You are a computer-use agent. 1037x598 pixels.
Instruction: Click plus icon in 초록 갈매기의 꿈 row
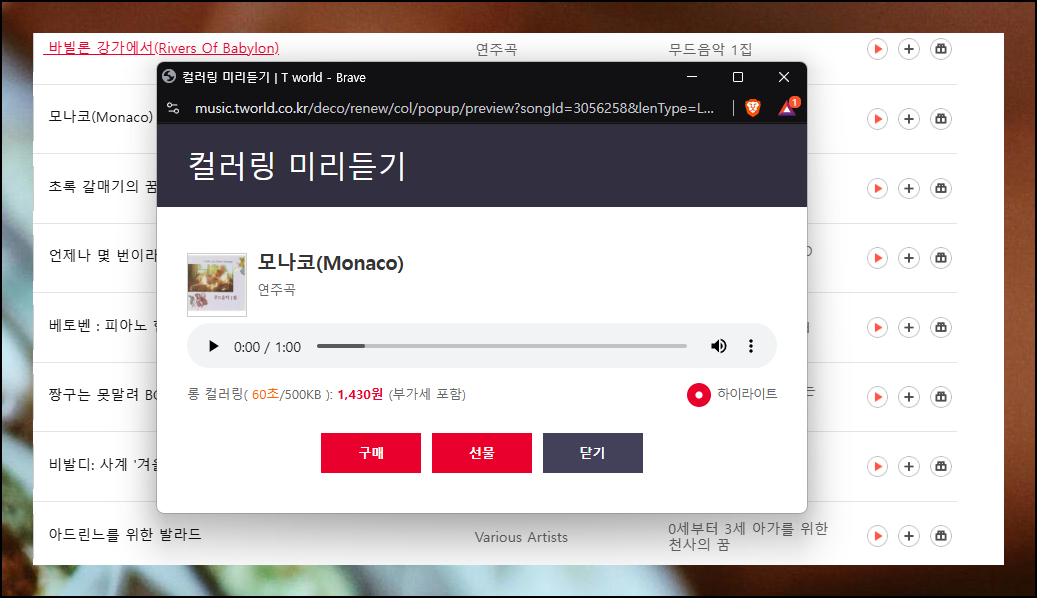(x=909, y=189)
